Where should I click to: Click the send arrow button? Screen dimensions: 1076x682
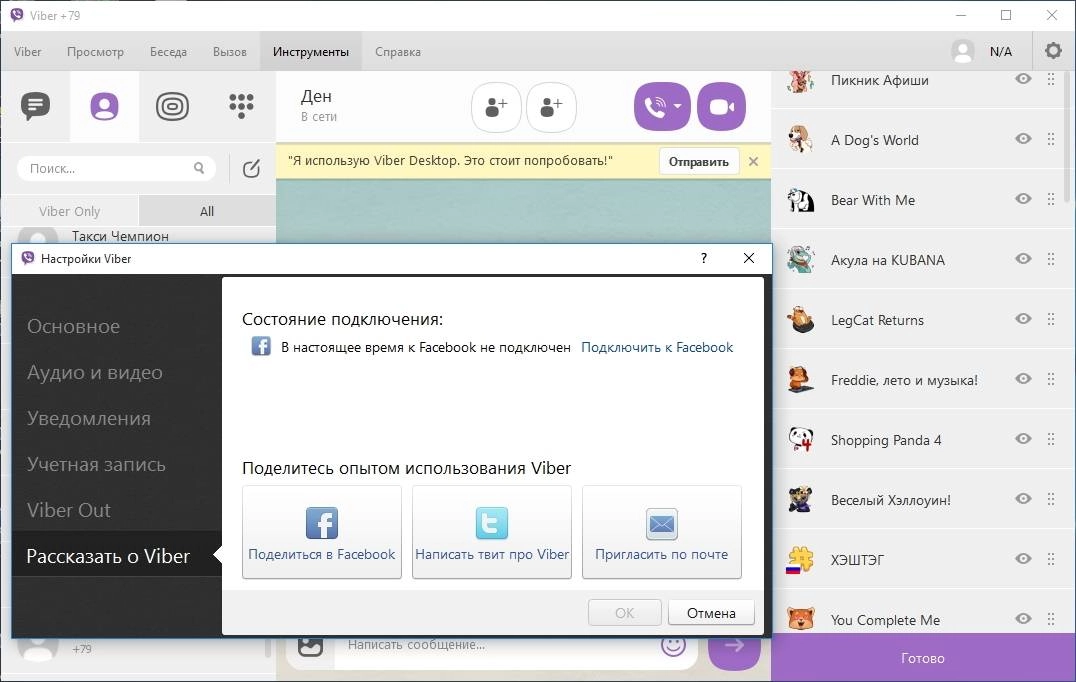(734, 648)
